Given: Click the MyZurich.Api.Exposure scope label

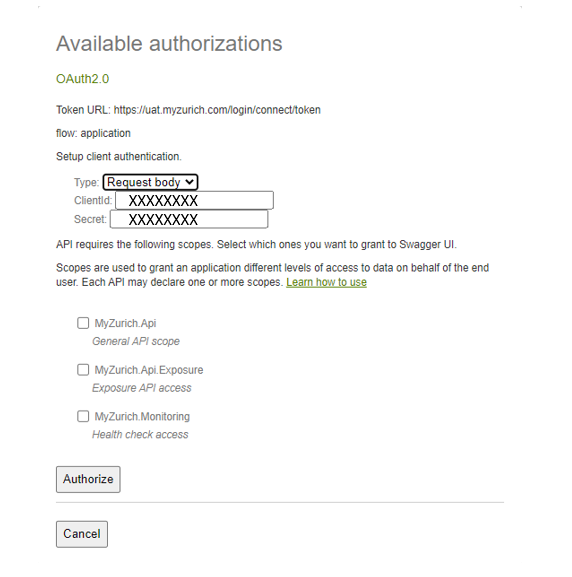Looking at the screenshot, I should 149,370.
